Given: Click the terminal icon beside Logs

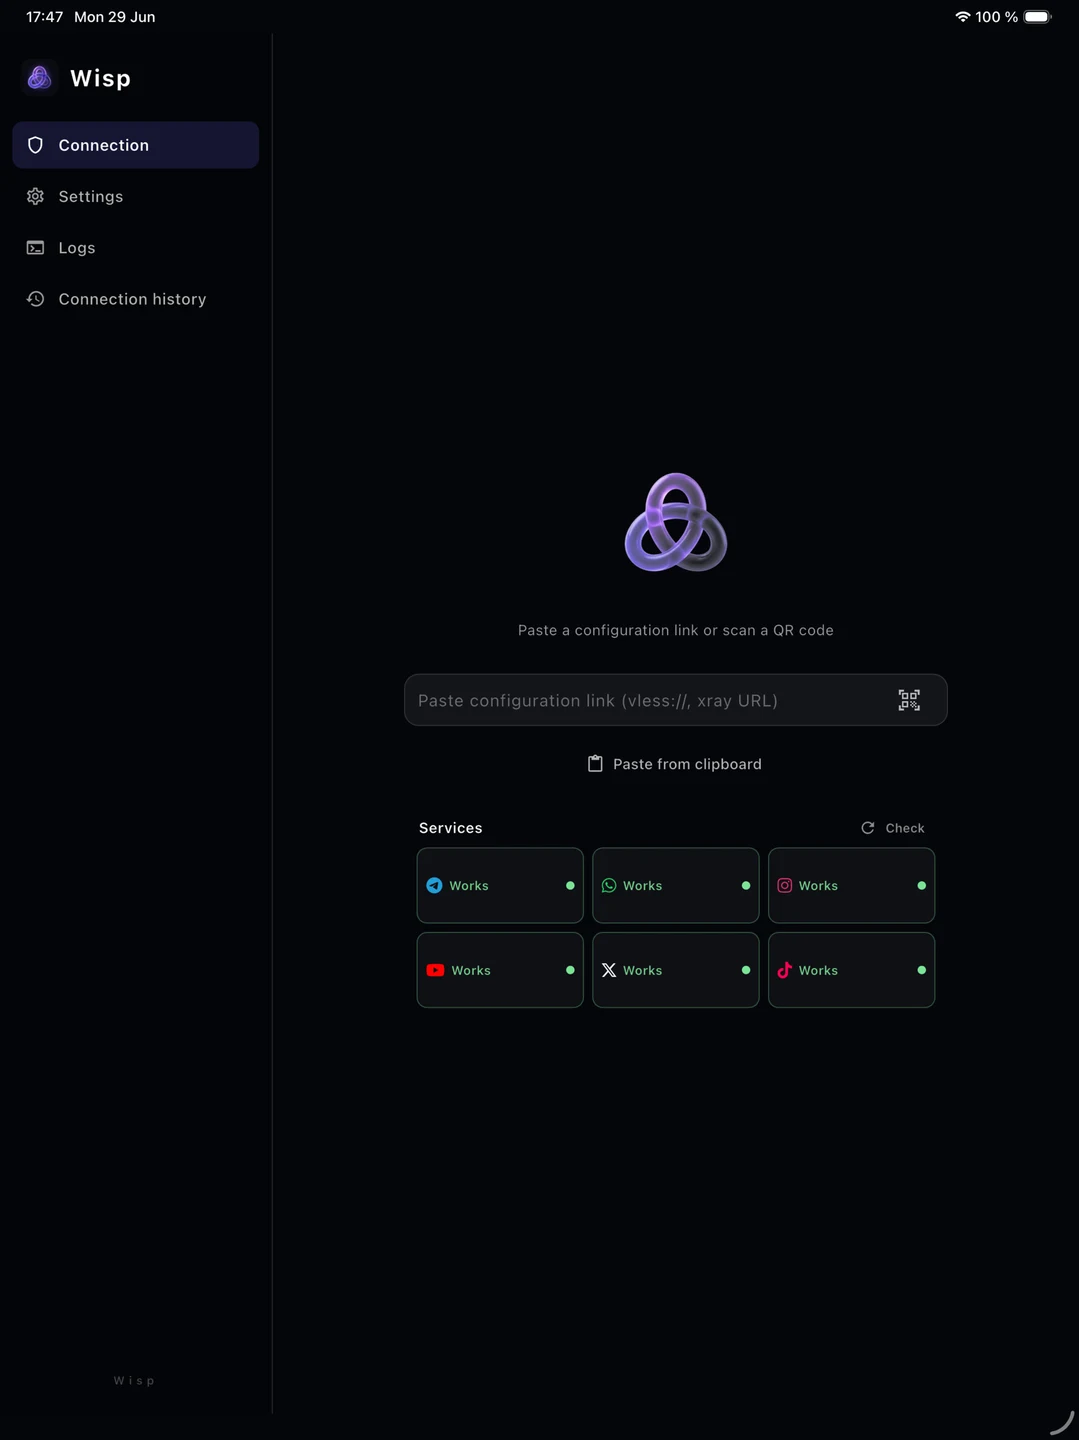Looking at the screenshot, I should (35, 248).
